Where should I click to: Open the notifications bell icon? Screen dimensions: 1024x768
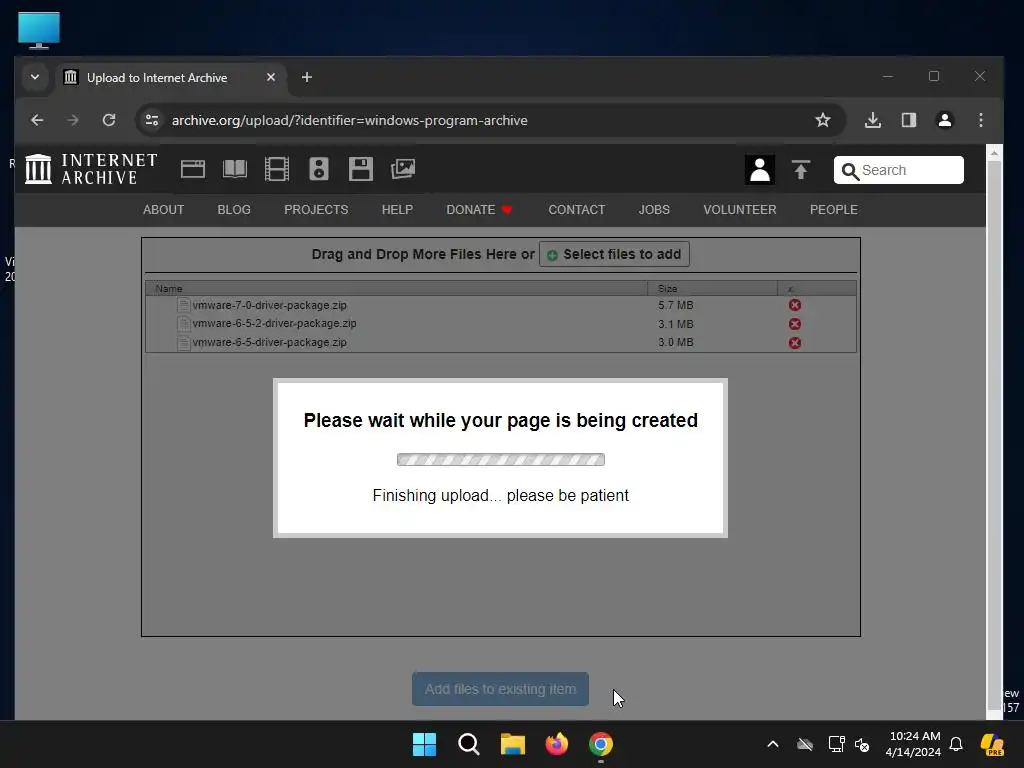pos(956,744)
